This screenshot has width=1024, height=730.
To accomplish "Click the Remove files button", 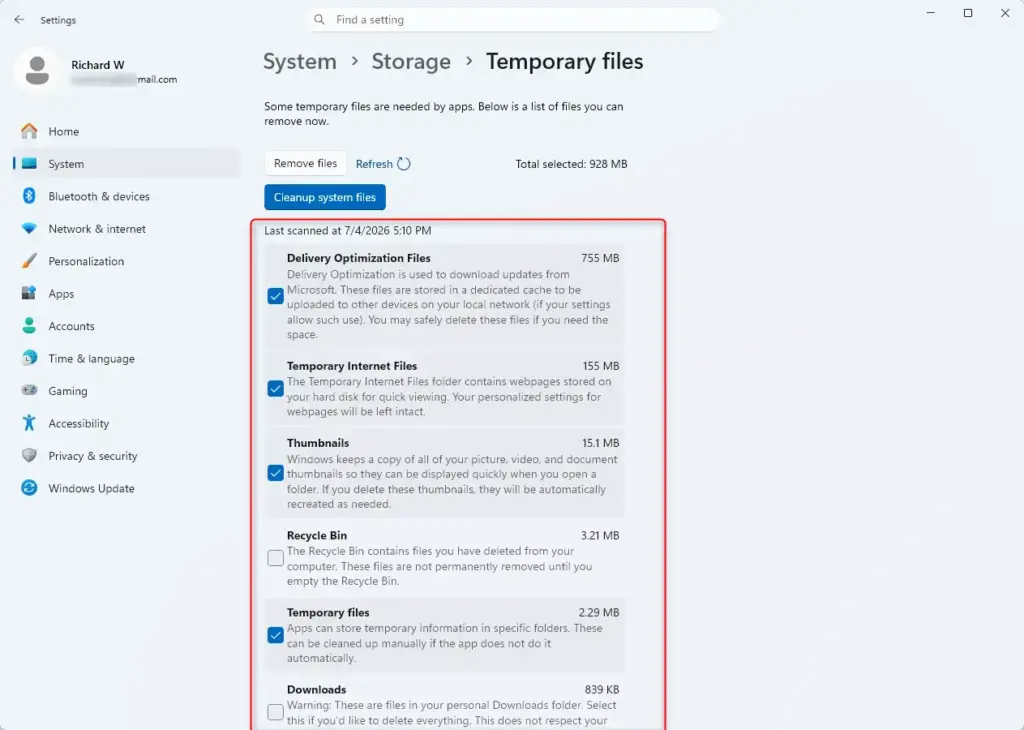I will click(x=305, y=163).
